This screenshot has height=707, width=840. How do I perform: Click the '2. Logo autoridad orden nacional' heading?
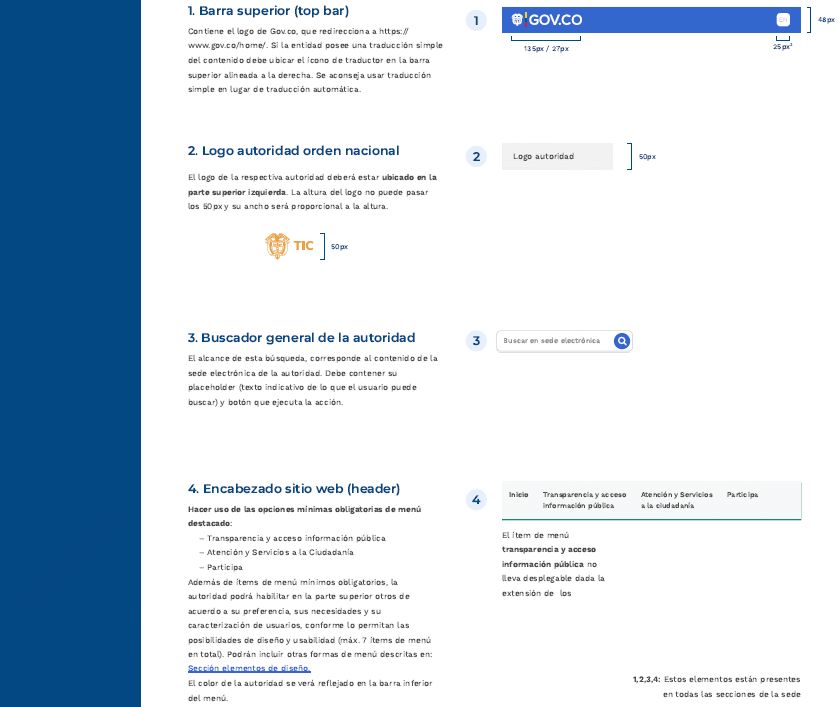[x=293, y=151]
